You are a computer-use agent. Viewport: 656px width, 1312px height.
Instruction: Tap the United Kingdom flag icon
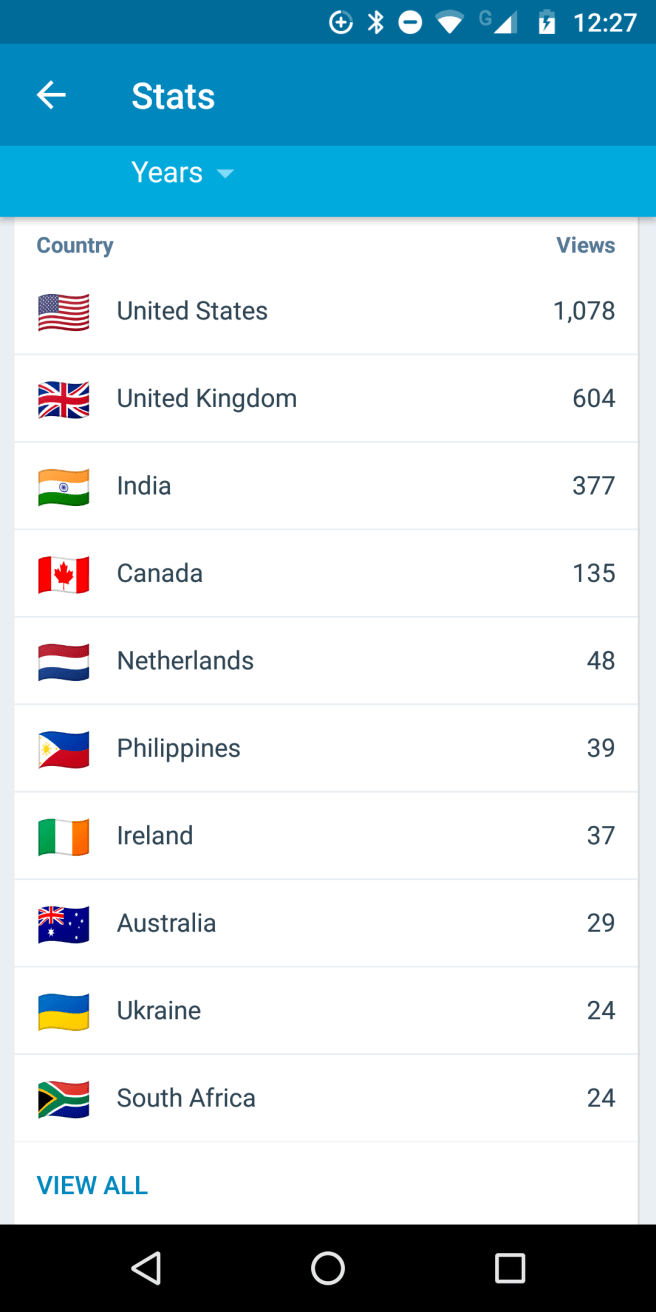(64, 399)
